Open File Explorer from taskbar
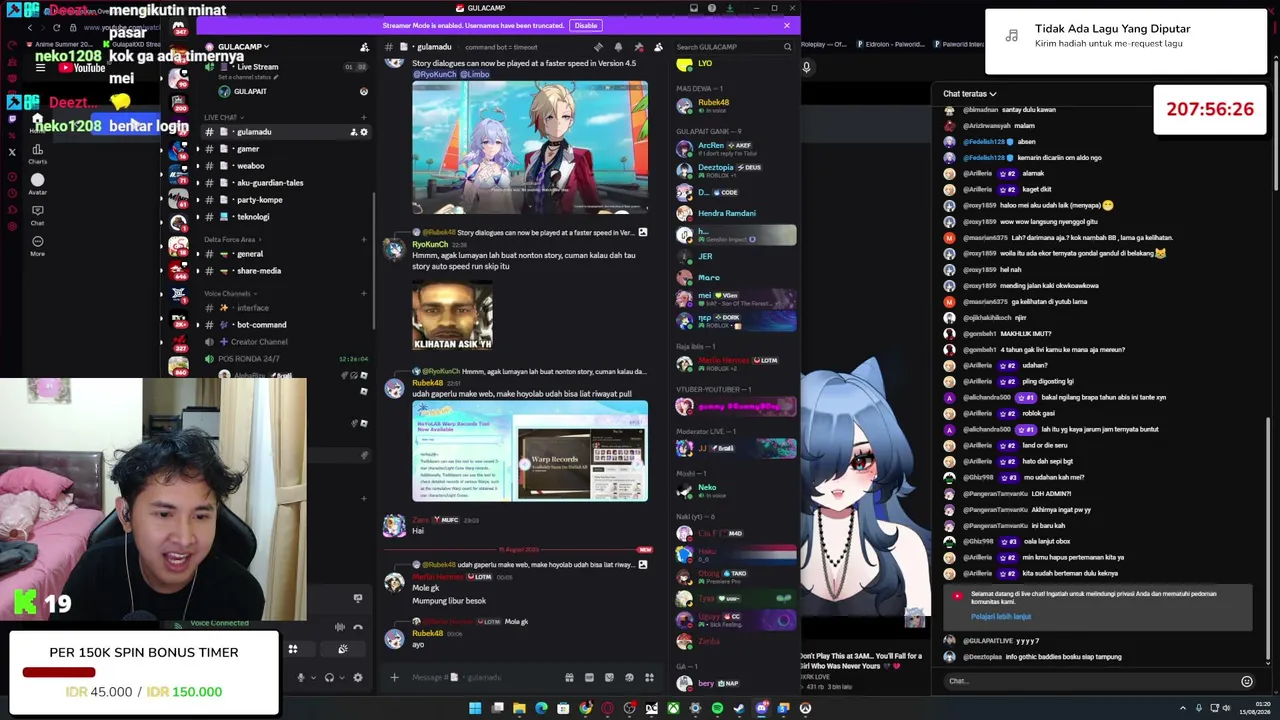 tap(519, 709)
